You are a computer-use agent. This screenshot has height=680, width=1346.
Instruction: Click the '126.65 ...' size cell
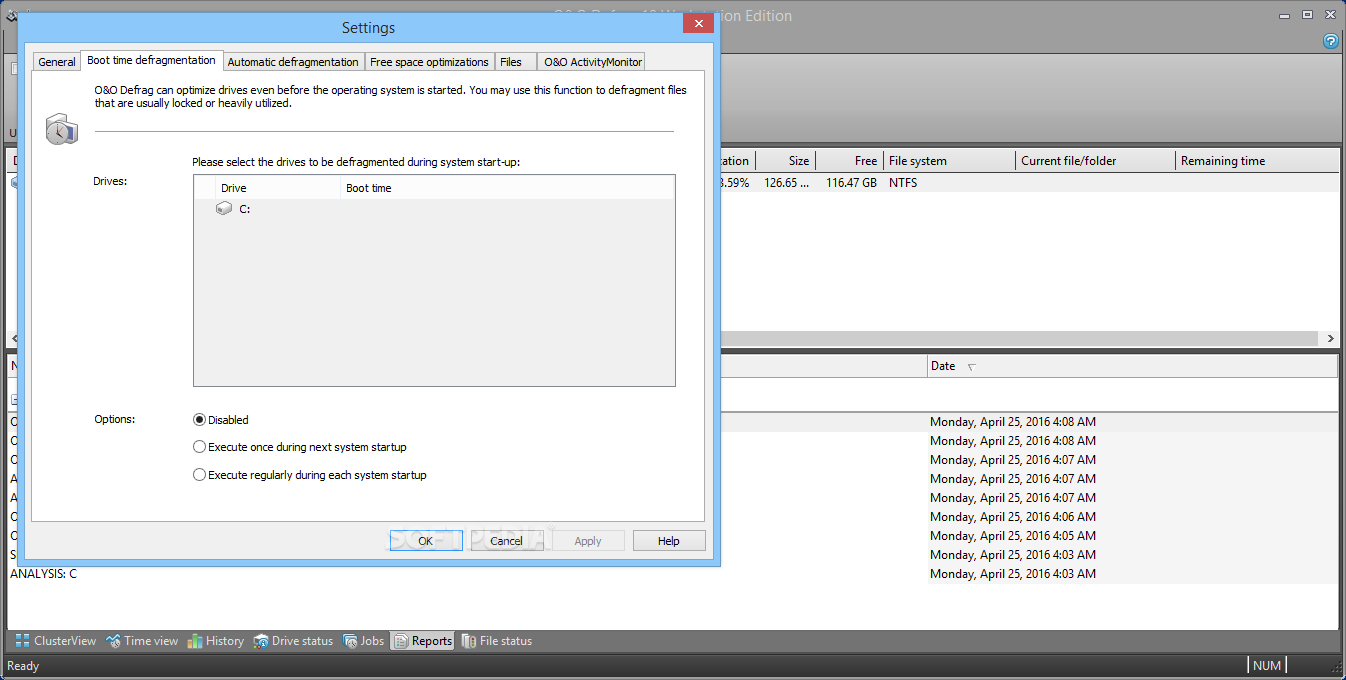click(787, 183)
